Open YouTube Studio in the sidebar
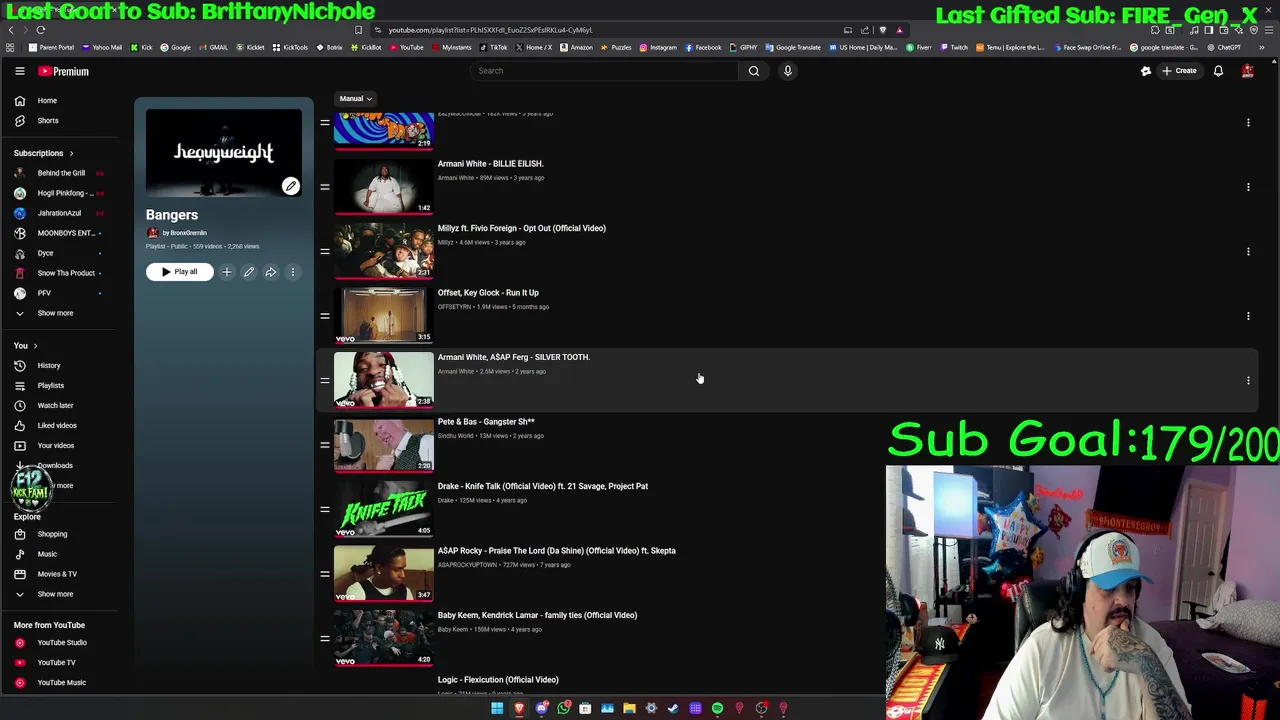This screenshot has height=720, width=1280. [62, 643]
